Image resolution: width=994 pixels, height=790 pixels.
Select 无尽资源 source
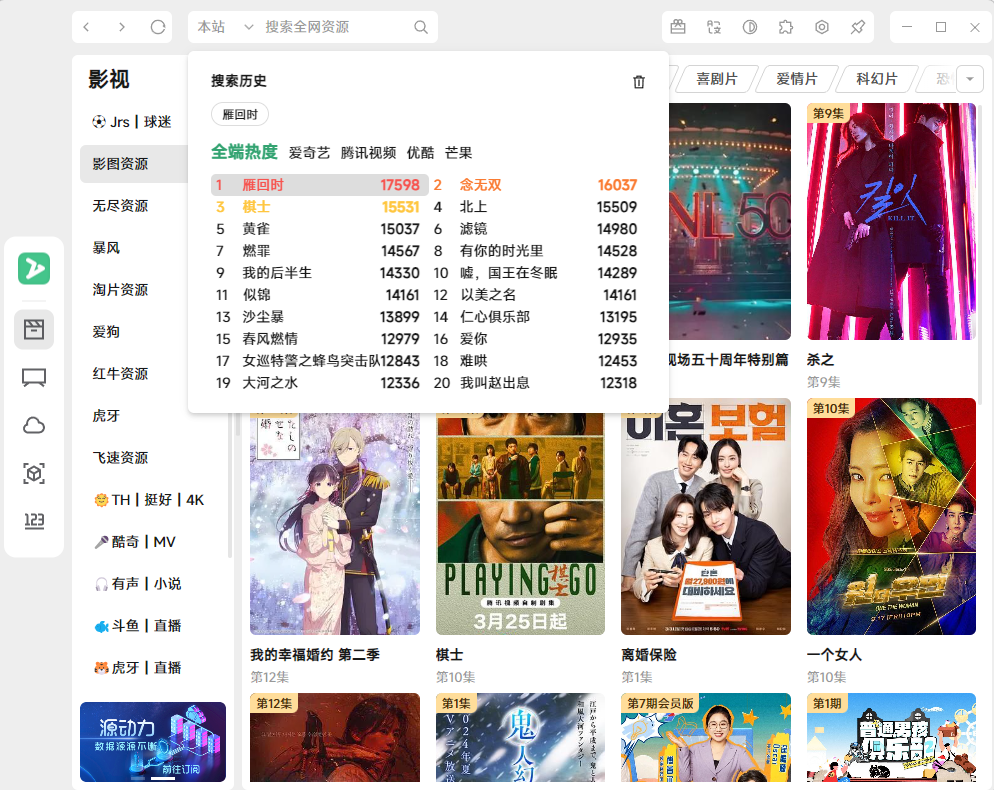(134, 205)
